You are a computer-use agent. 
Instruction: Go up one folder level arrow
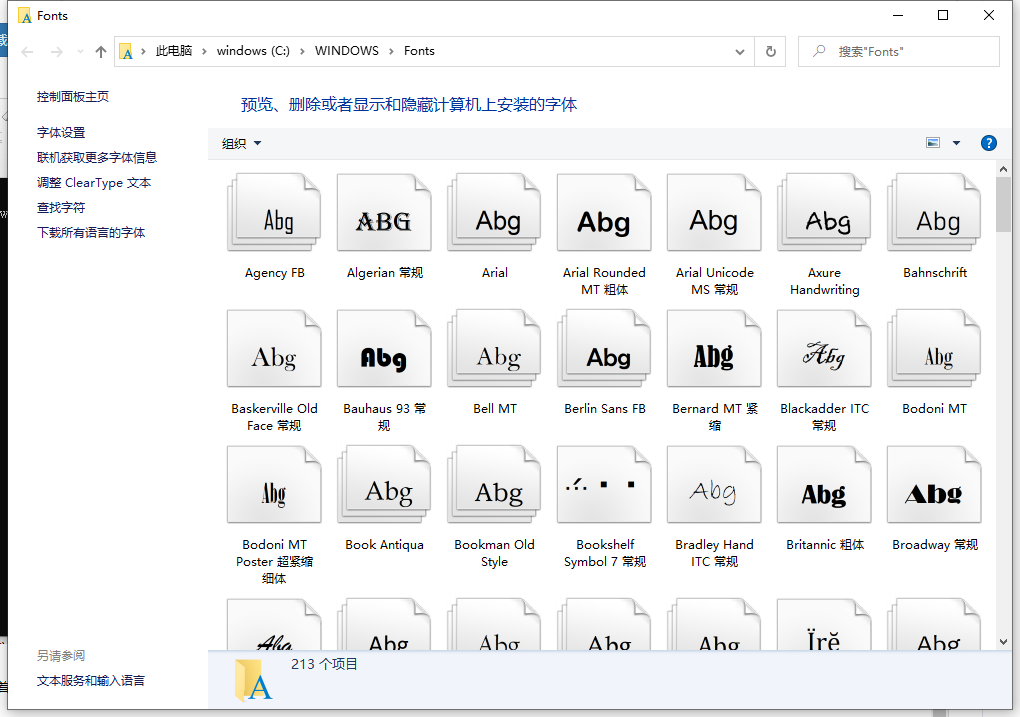(100, 51)
